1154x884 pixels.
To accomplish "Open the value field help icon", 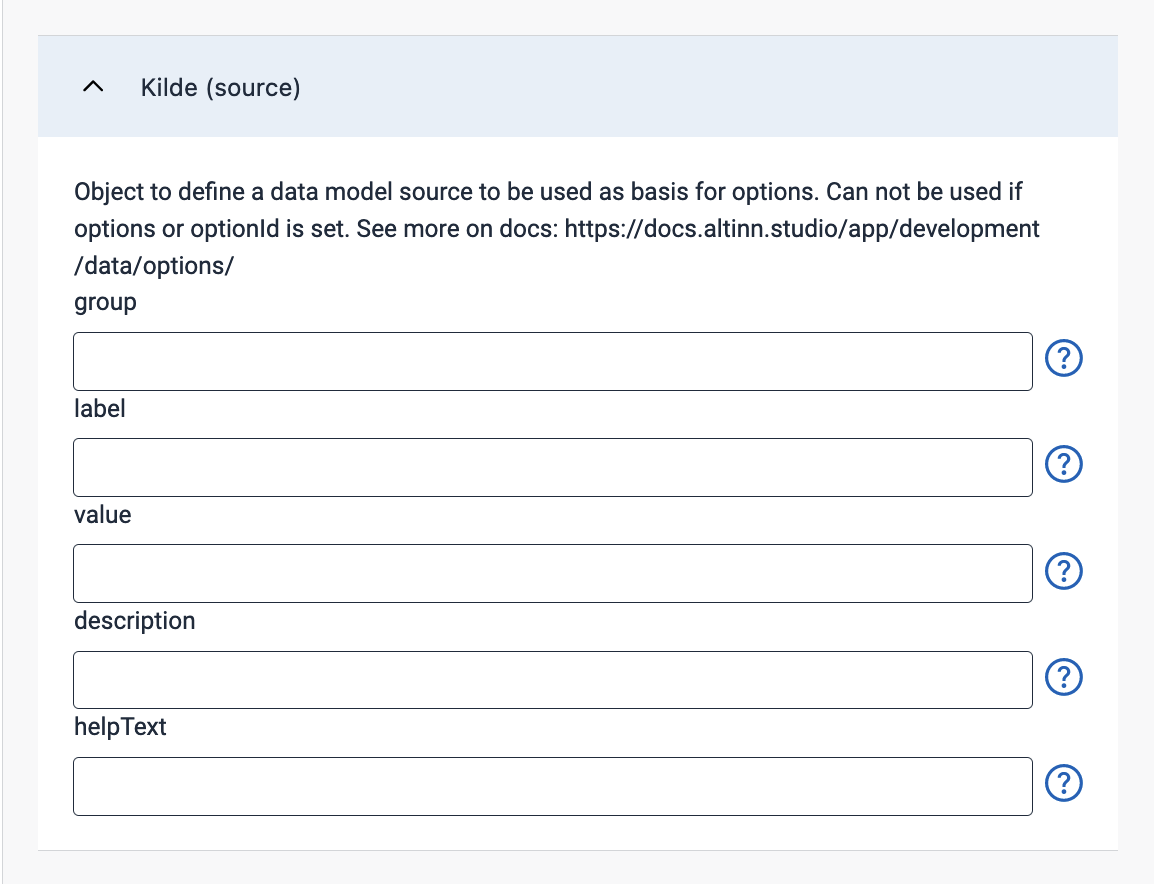I will tap(1063, 571).
